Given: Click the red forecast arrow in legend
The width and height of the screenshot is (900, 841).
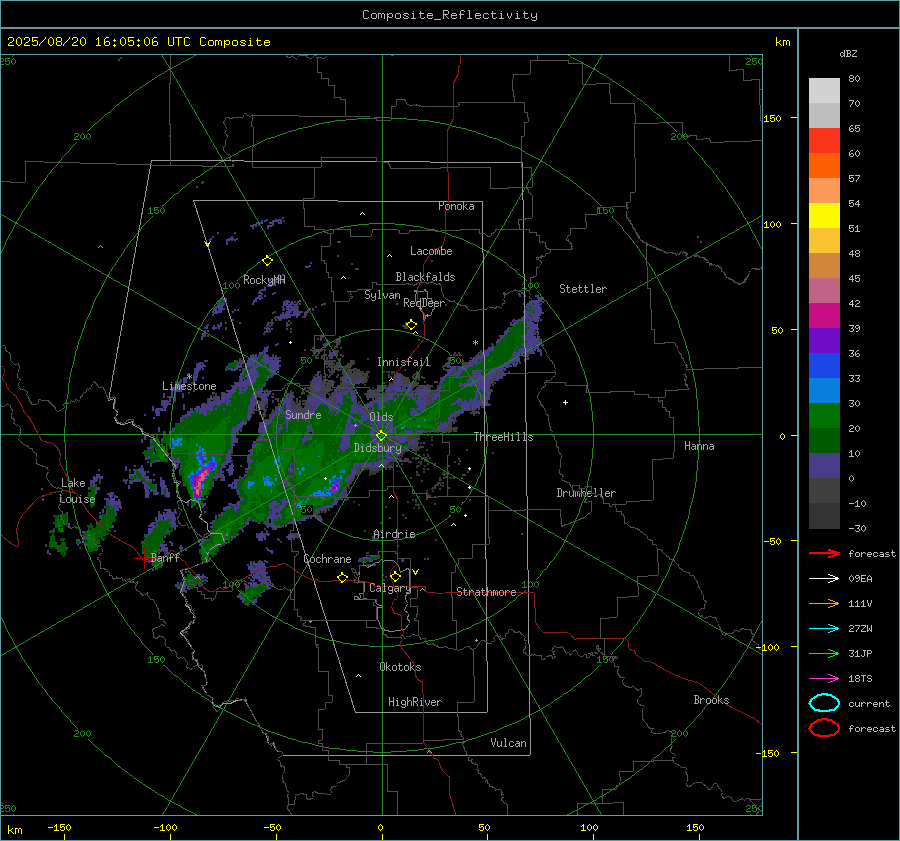Looking at the screenshot, I should pyautogui.click(x=824, y=553).
